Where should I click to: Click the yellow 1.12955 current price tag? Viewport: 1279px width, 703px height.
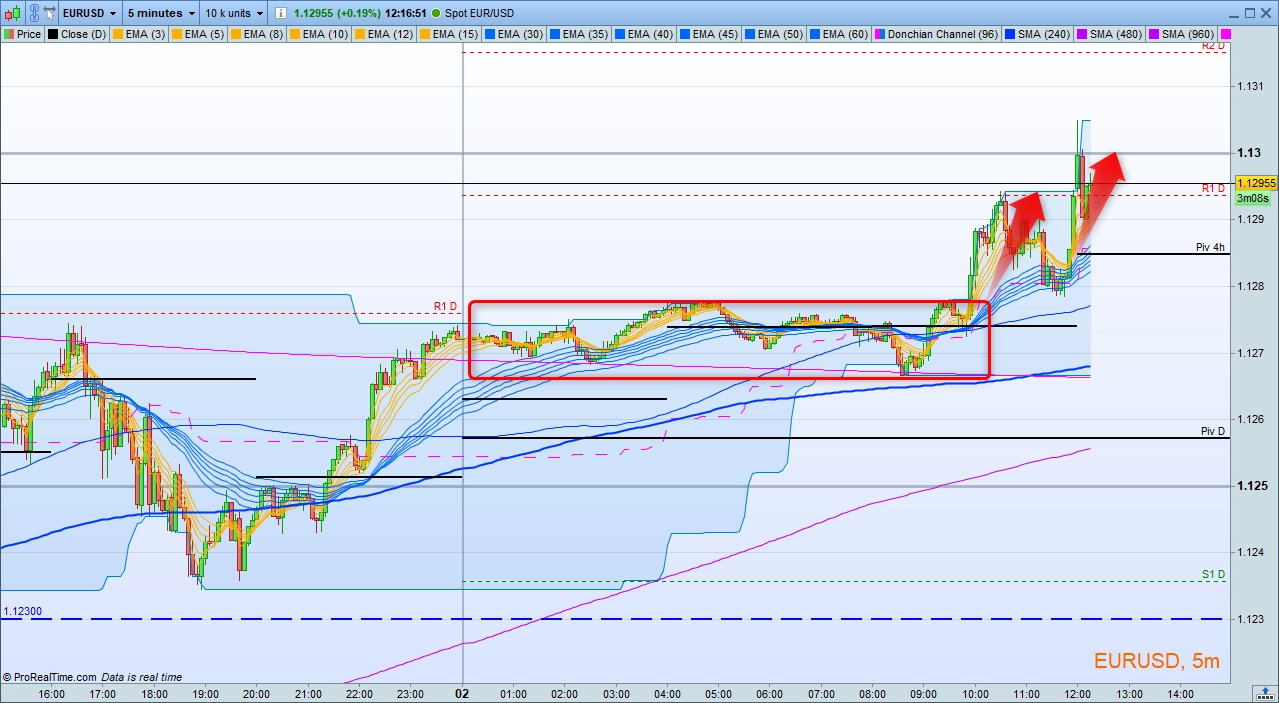tap(1256, 183)
